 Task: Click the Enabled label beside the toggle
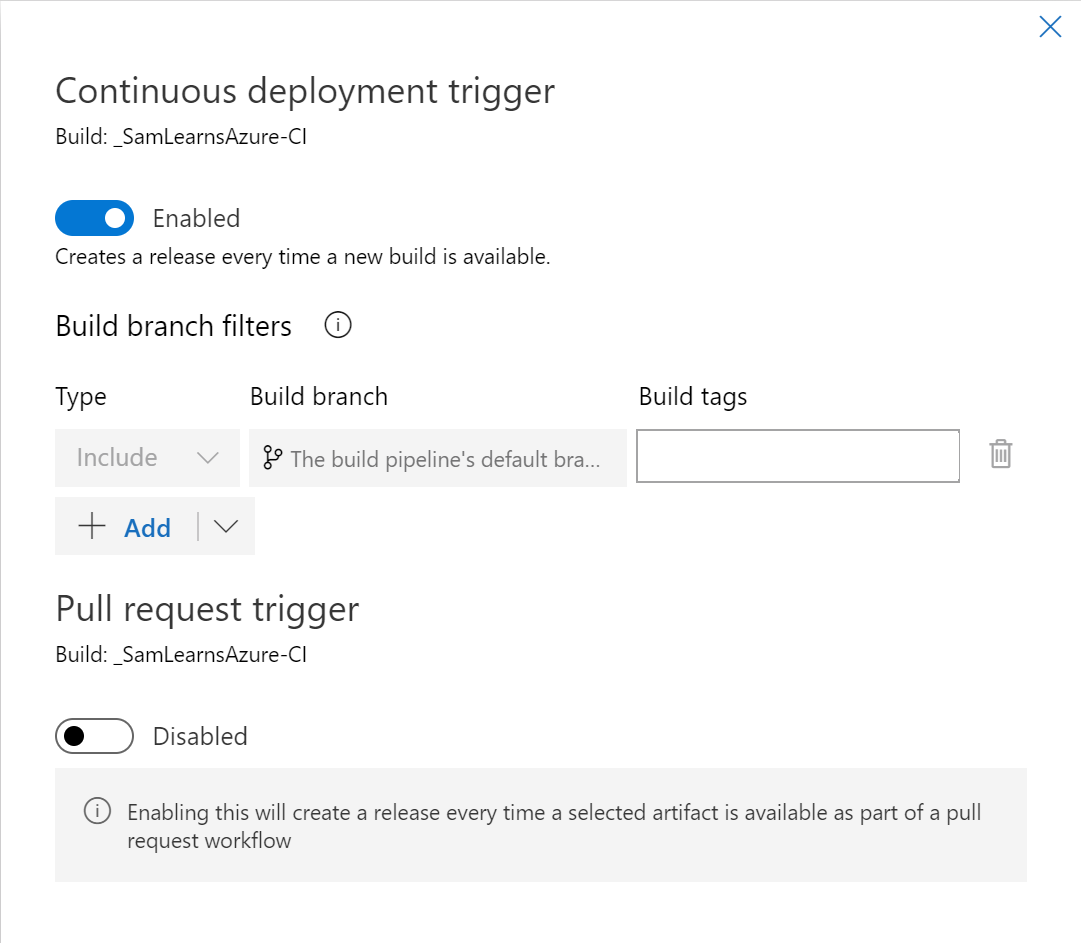pos(196,218)
